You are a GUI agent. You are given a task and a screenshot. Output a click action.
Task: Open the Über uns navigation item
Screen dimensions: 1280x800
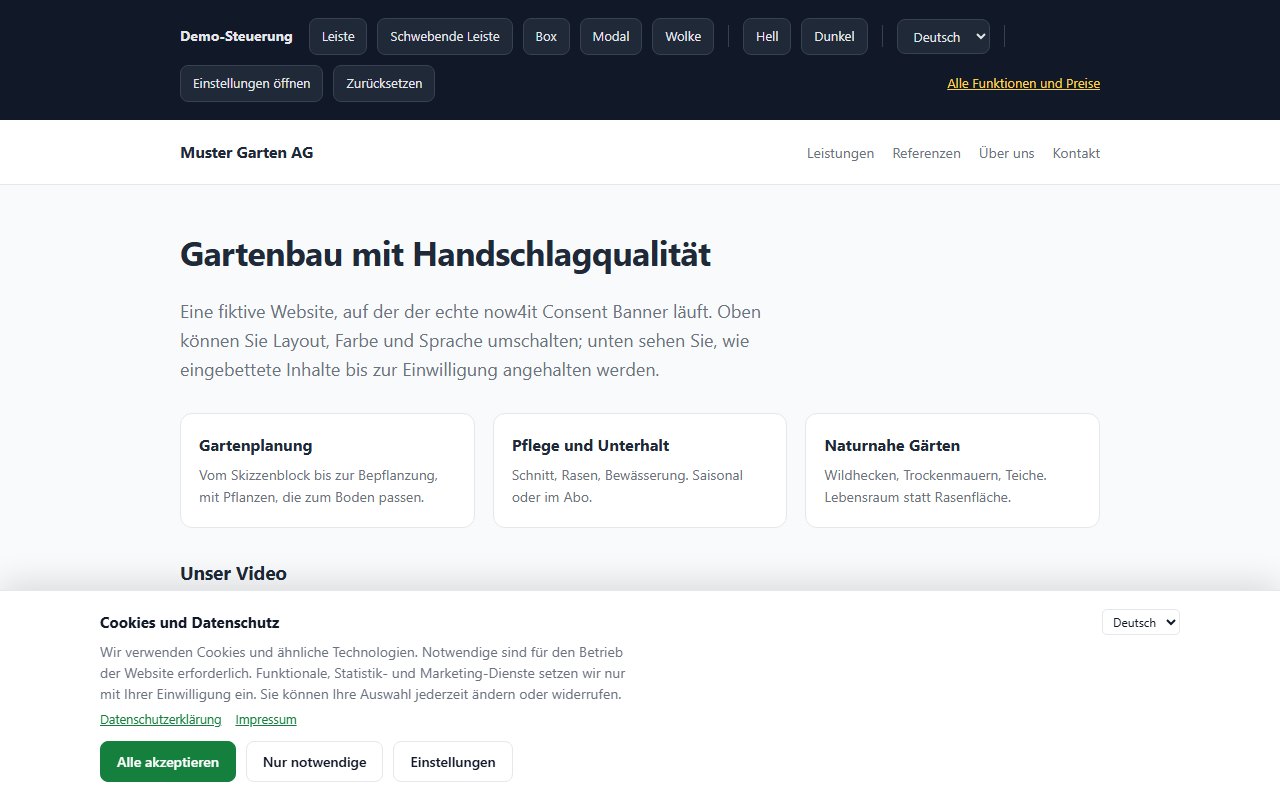pos(1006,153)
